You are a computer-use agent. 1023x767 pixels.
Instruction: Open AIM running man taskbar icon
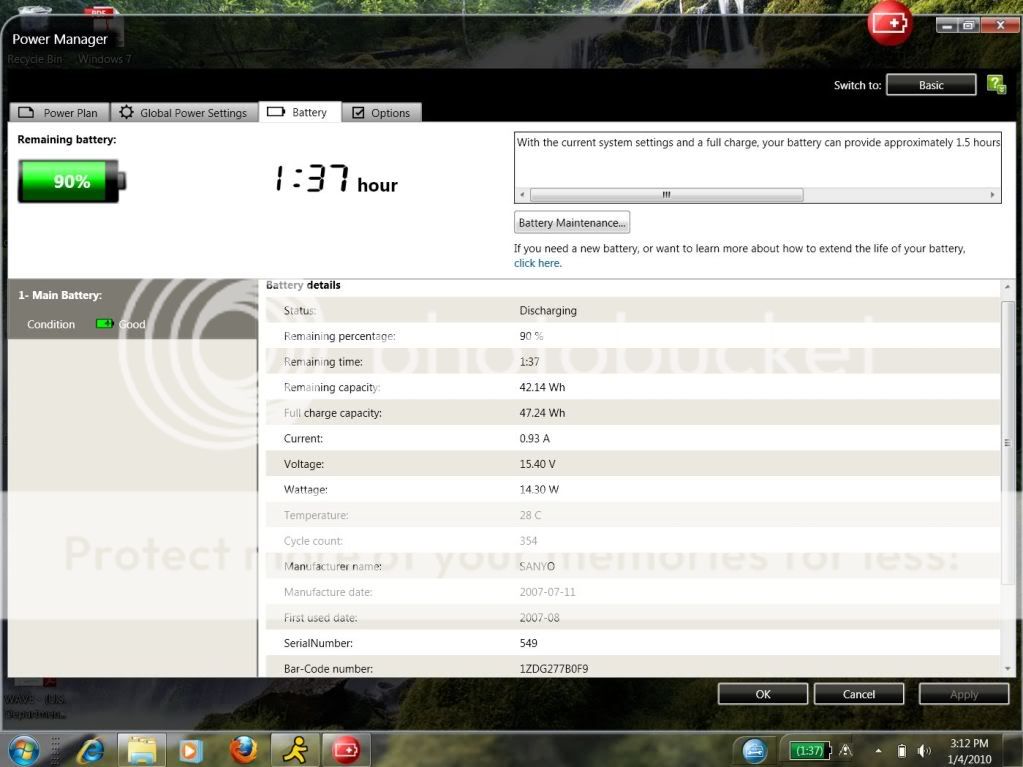pyautogui.click(x=294, y=749)
